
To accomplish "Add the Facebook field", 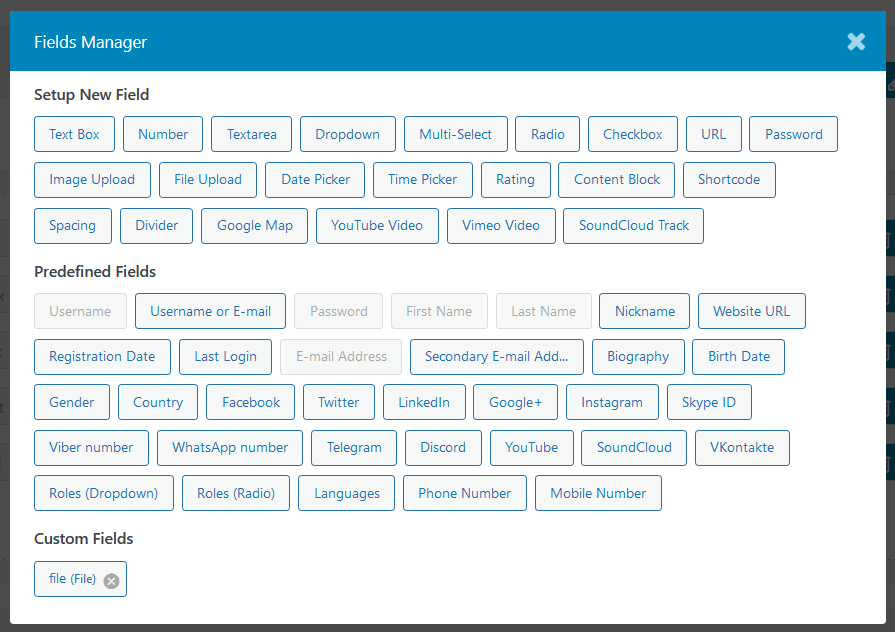I will point(251,402).
